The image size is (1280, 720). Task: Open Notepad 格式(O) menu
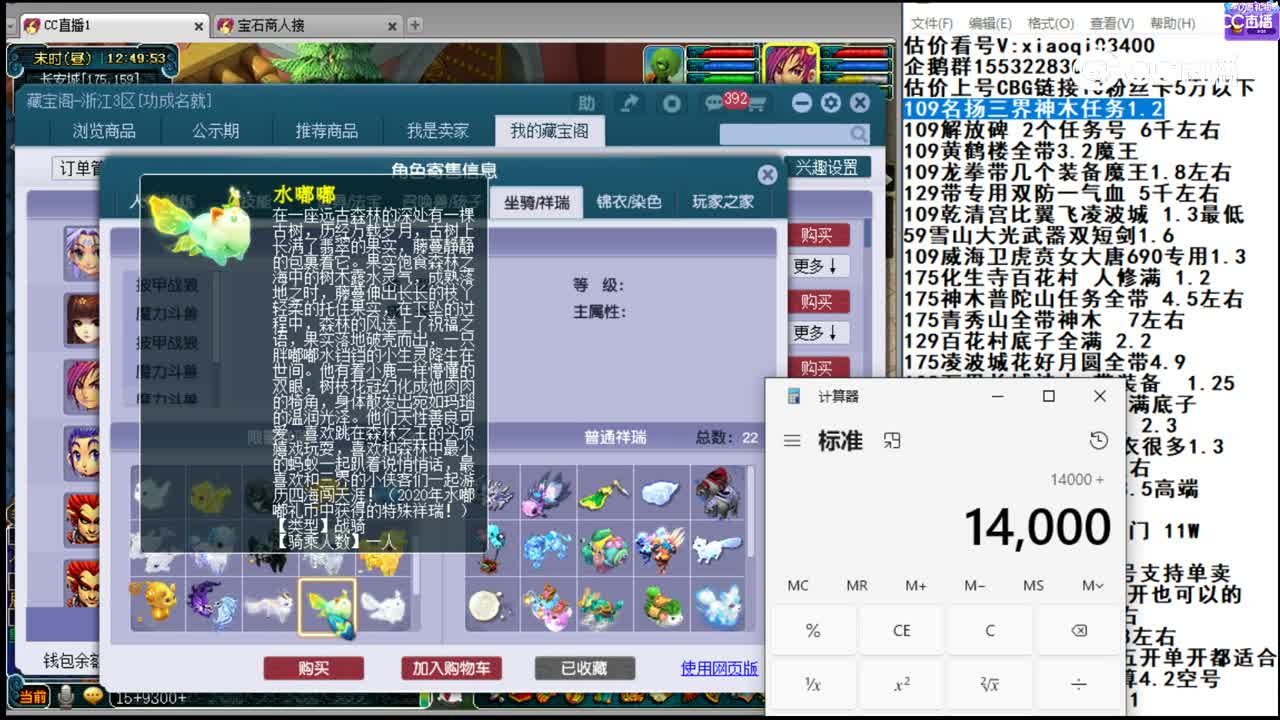pyautogui.click(x=1051, y=23)
